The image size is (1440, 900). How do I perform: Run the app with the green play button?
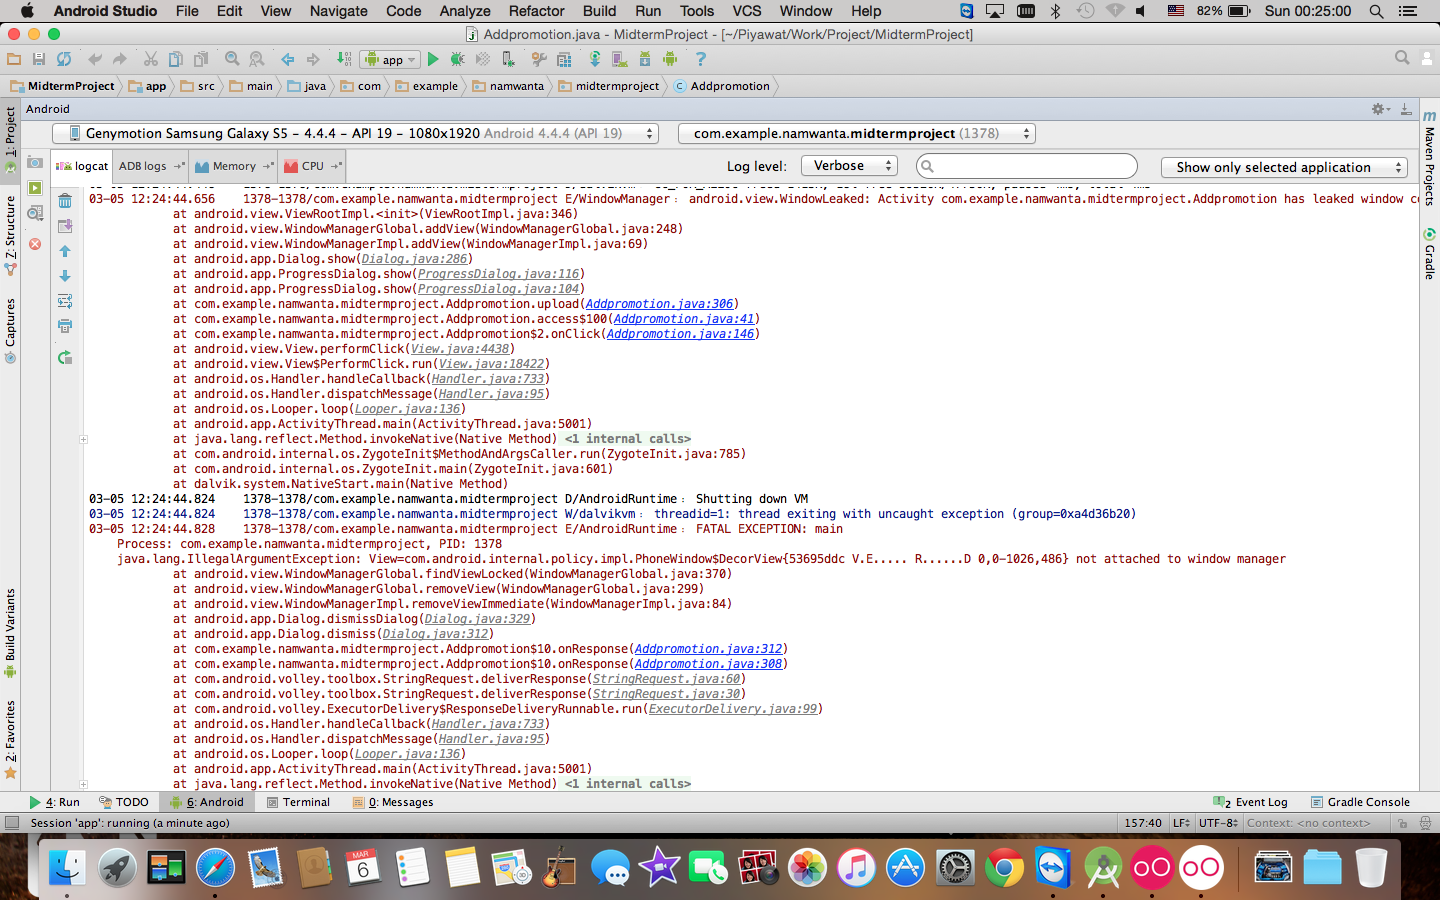click(x=433, y=60)
